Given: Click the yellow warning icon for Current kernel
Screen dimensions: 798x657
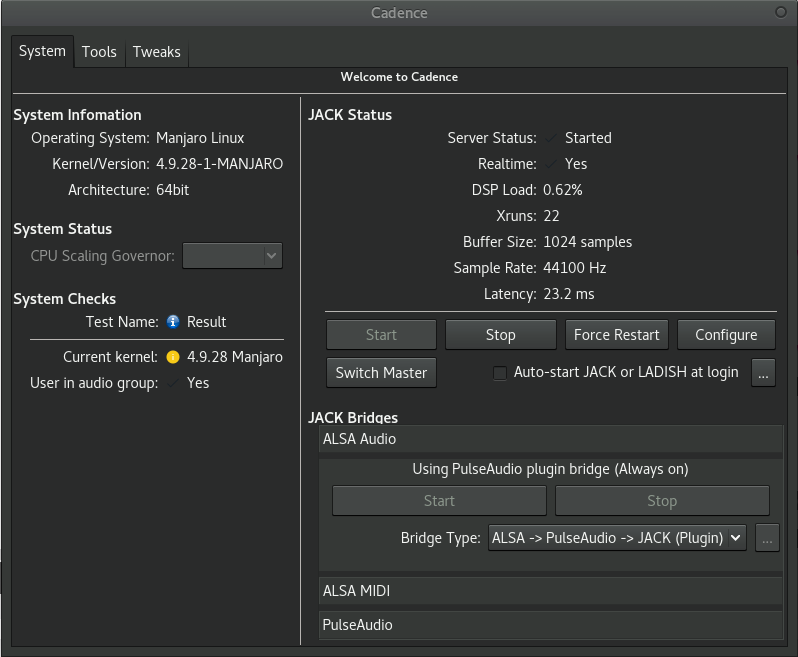Looking at the screenshot, I should coord(173,357).
